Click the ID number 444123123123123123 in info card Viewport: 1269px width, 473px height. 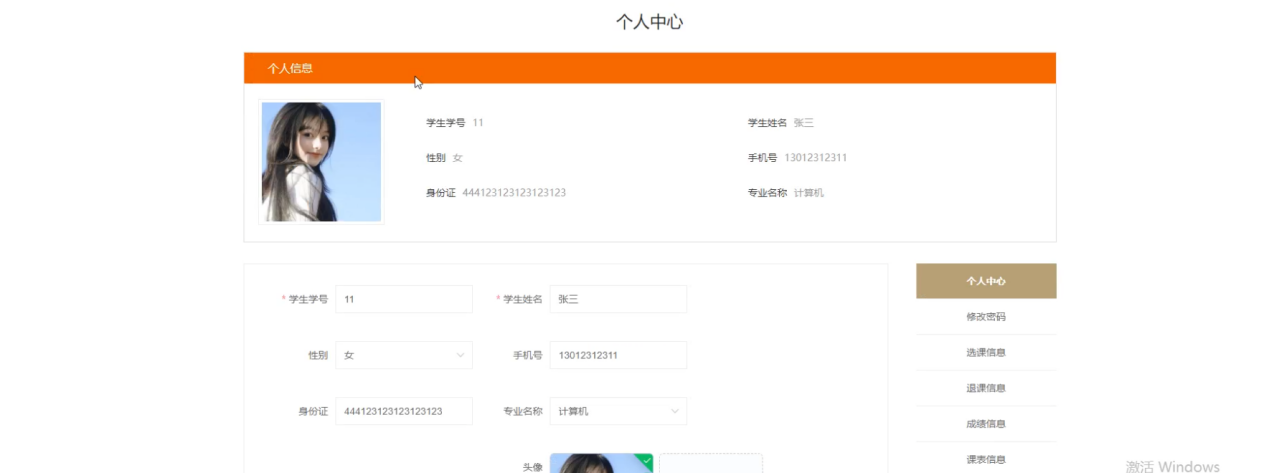click(x=514, y=193)
